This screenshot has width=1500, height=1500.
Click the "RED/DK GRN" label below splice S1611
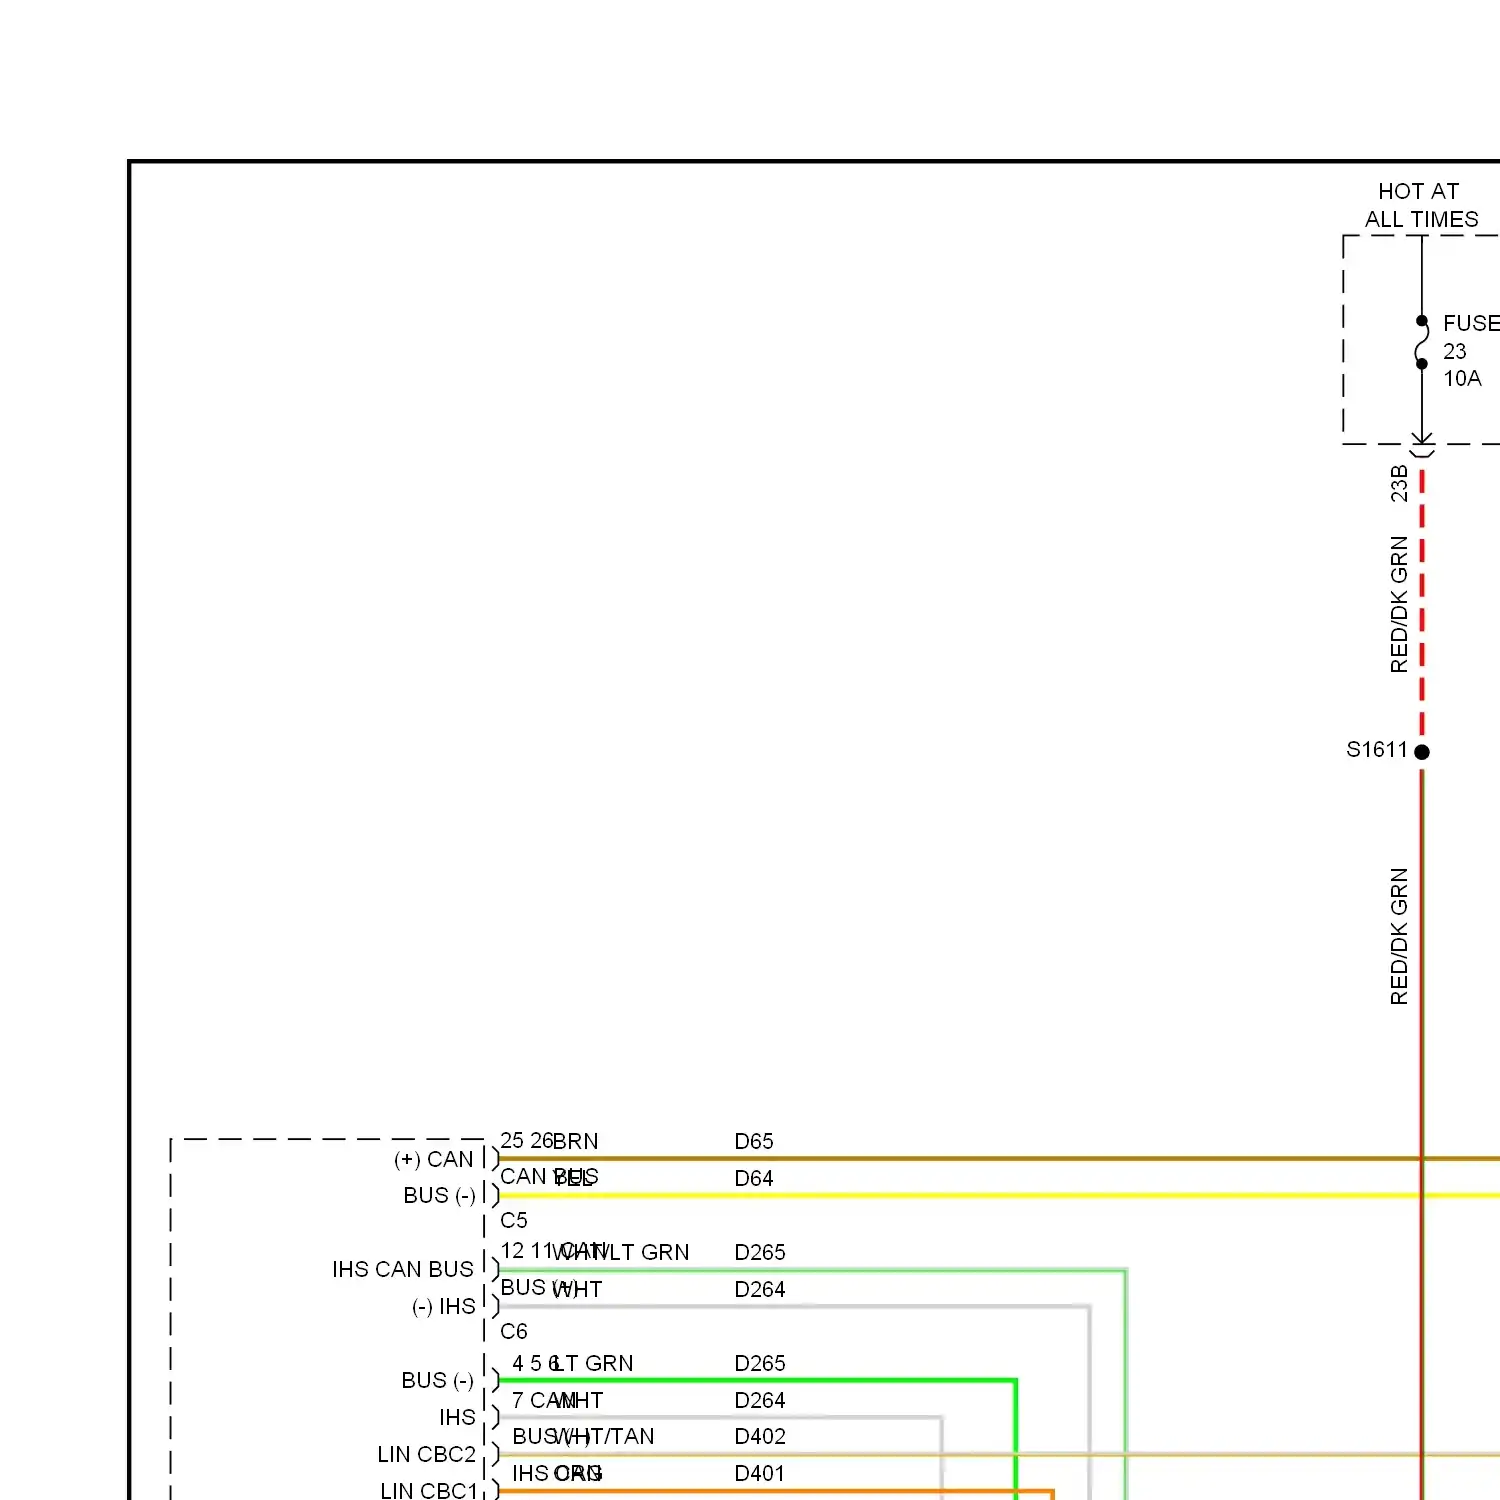[x=1399, y=936]
